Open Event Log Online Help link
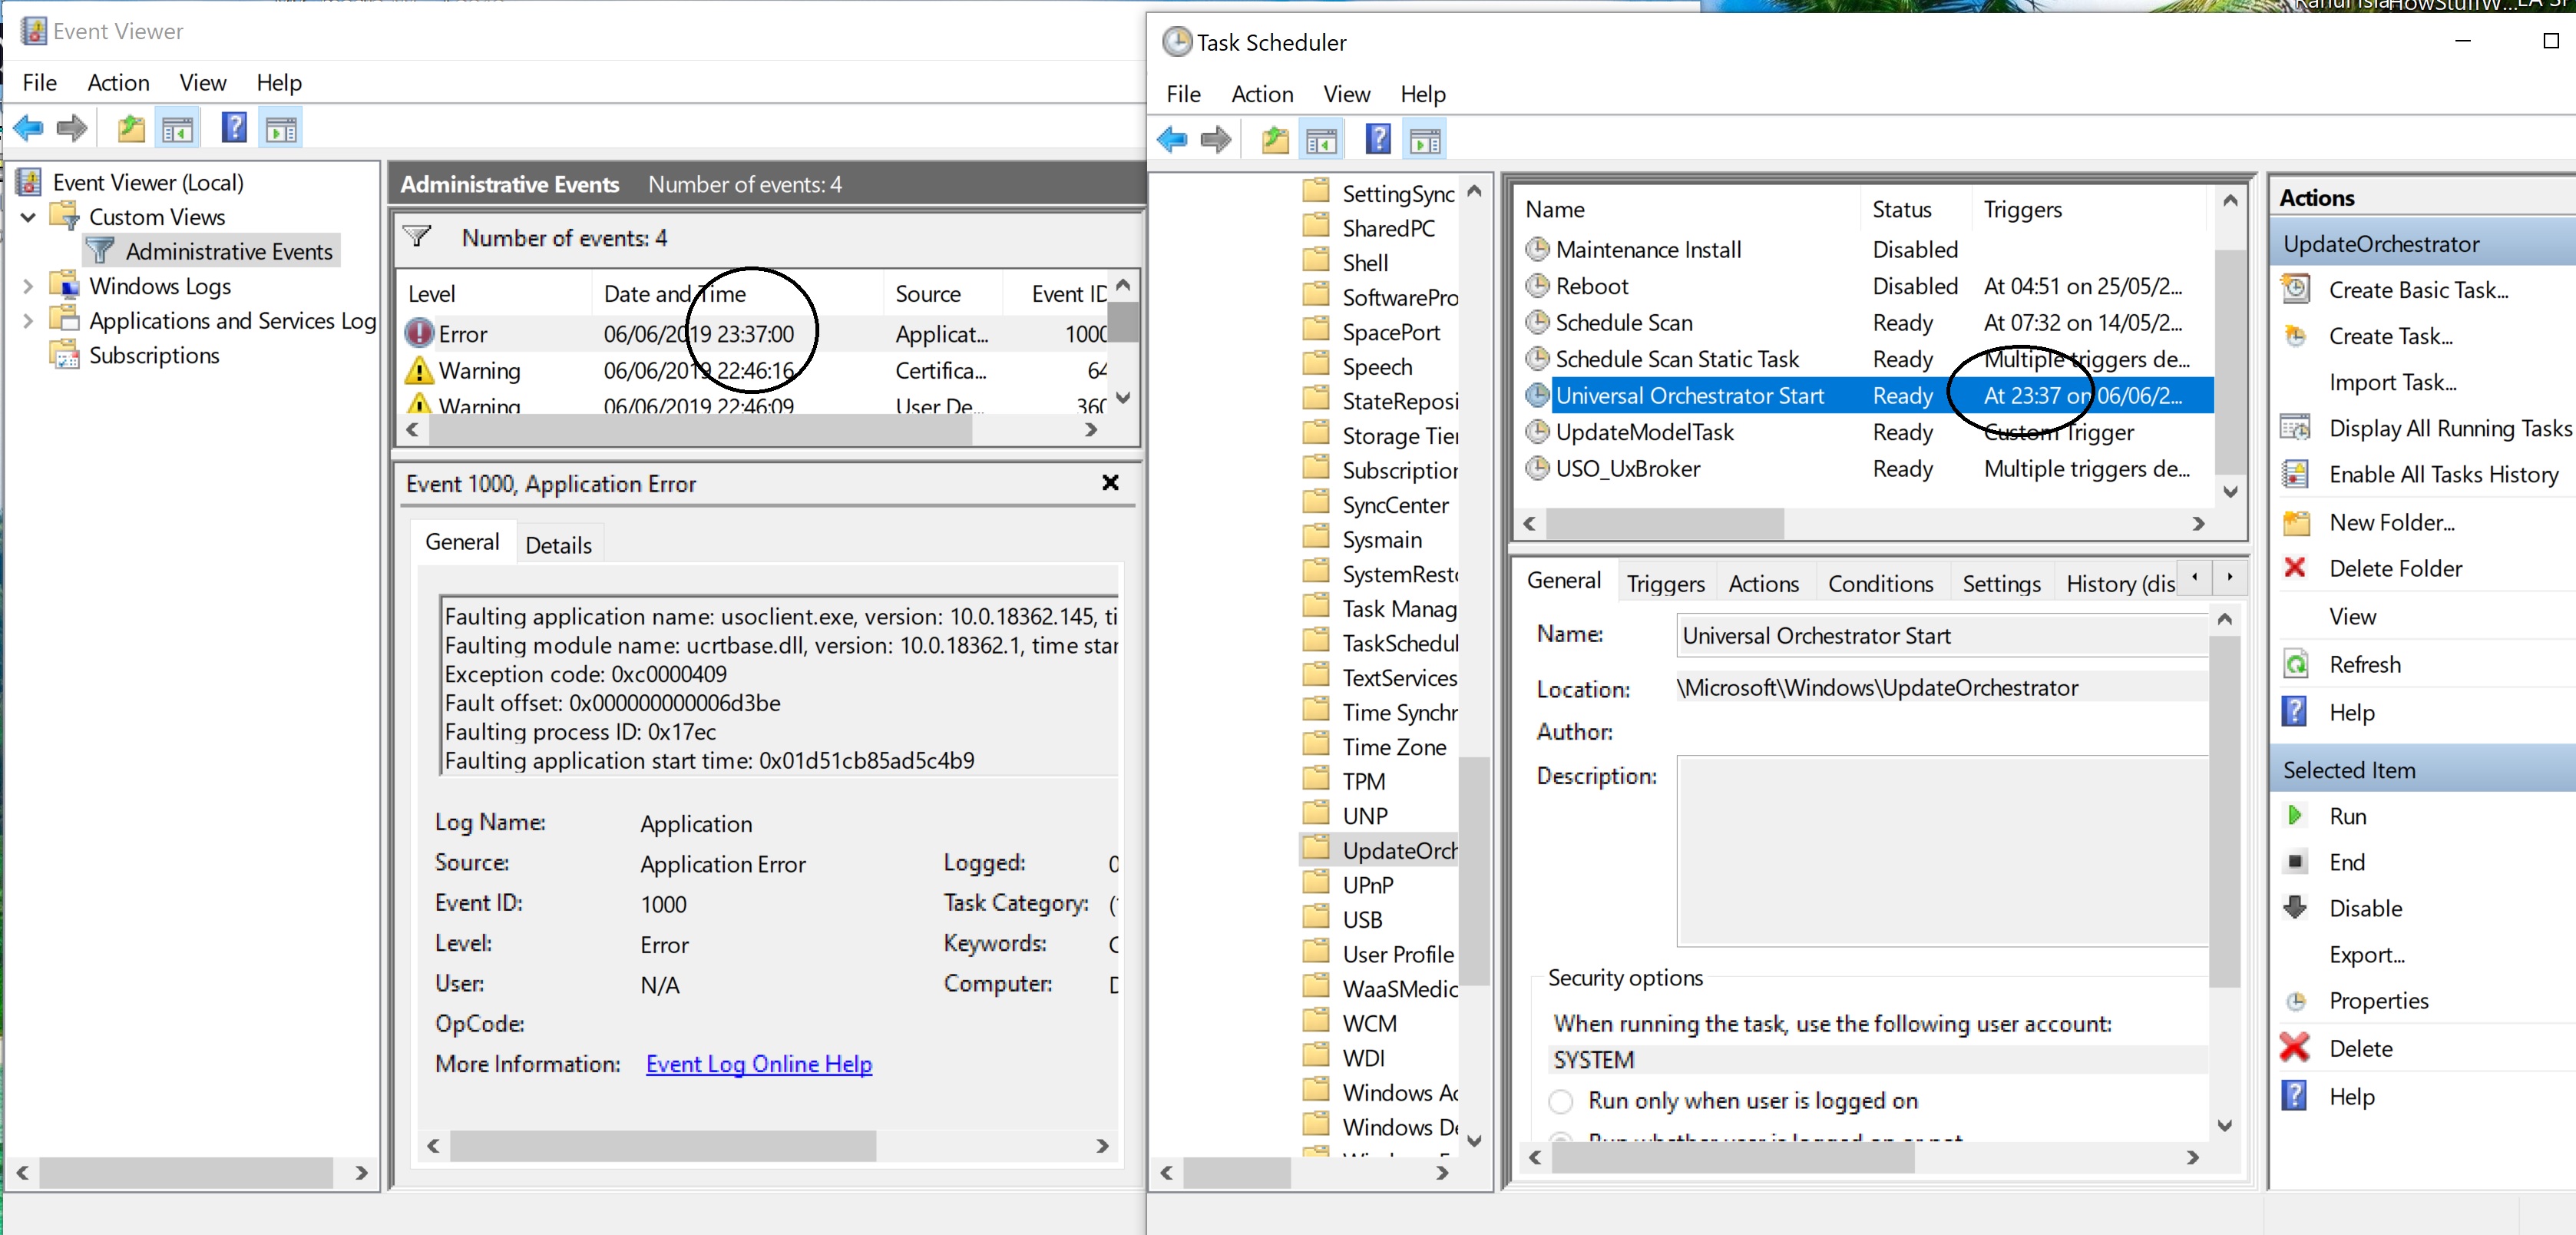This screenshot has width=2576, height=1235. click(758, 1064)
